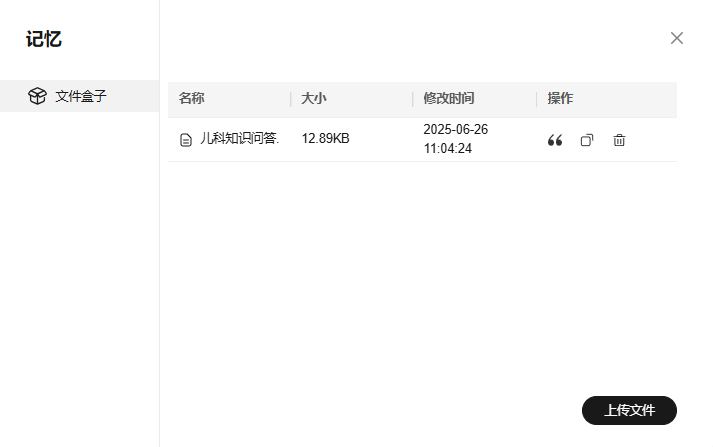This screenshot has width=713, height=447.
Task: Delete the file using trash icon
Action: pos(619,140)
